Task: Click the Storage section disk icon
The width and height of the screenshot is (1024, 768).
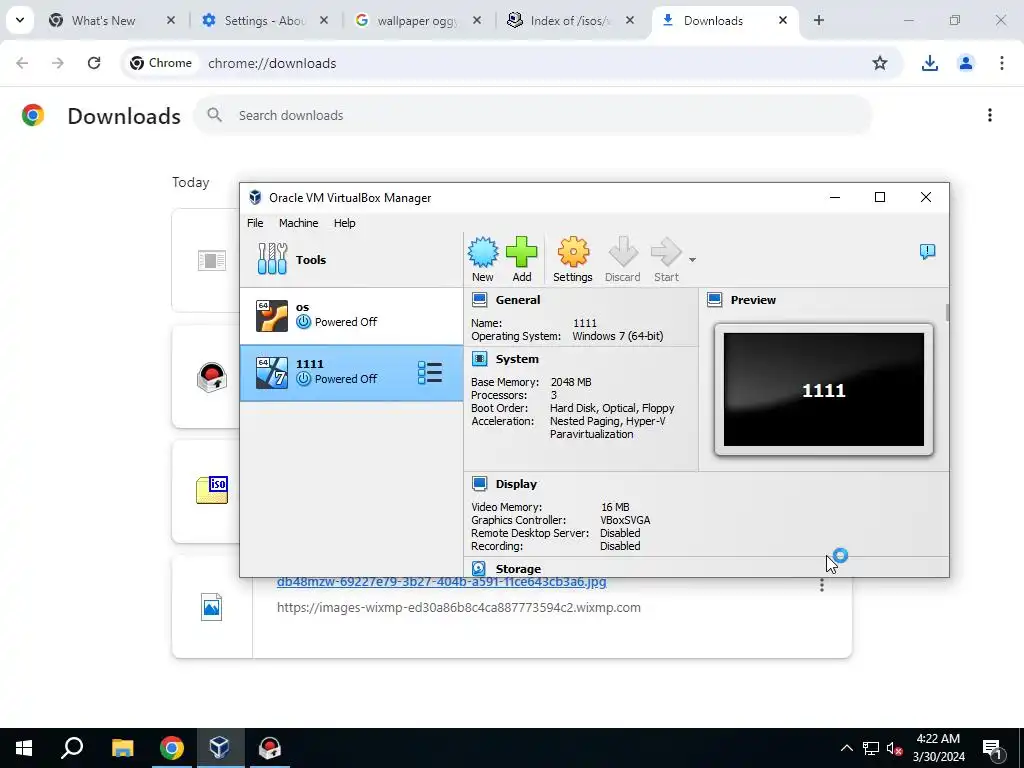Action: 479,569
